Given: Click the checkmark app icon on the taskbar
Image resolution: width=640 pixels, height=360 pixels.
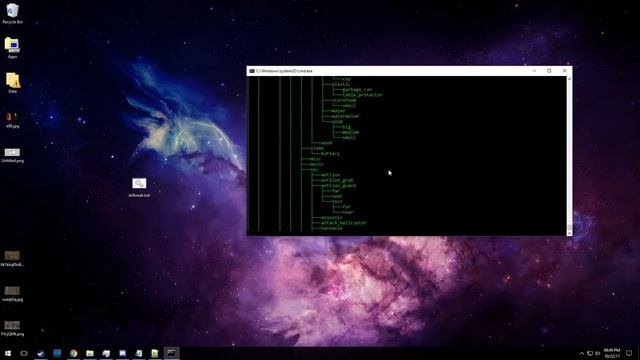Looking at the screenshot, I should click(40, 353).
